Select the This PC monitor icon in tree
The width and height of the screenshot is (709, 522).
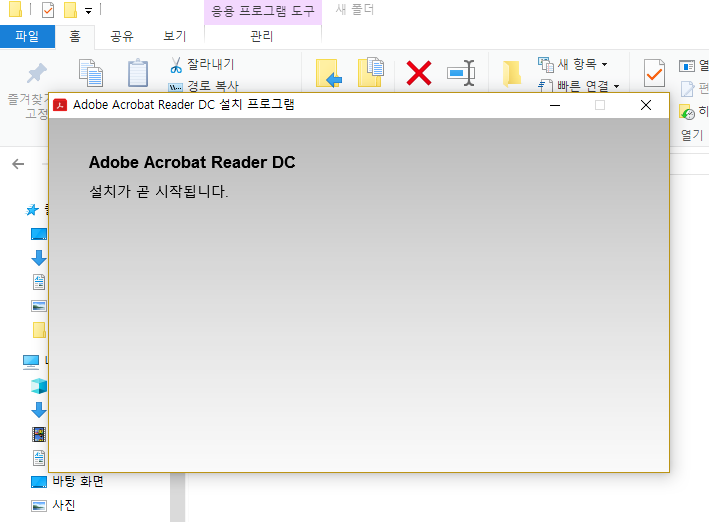[x=31, y=361]
